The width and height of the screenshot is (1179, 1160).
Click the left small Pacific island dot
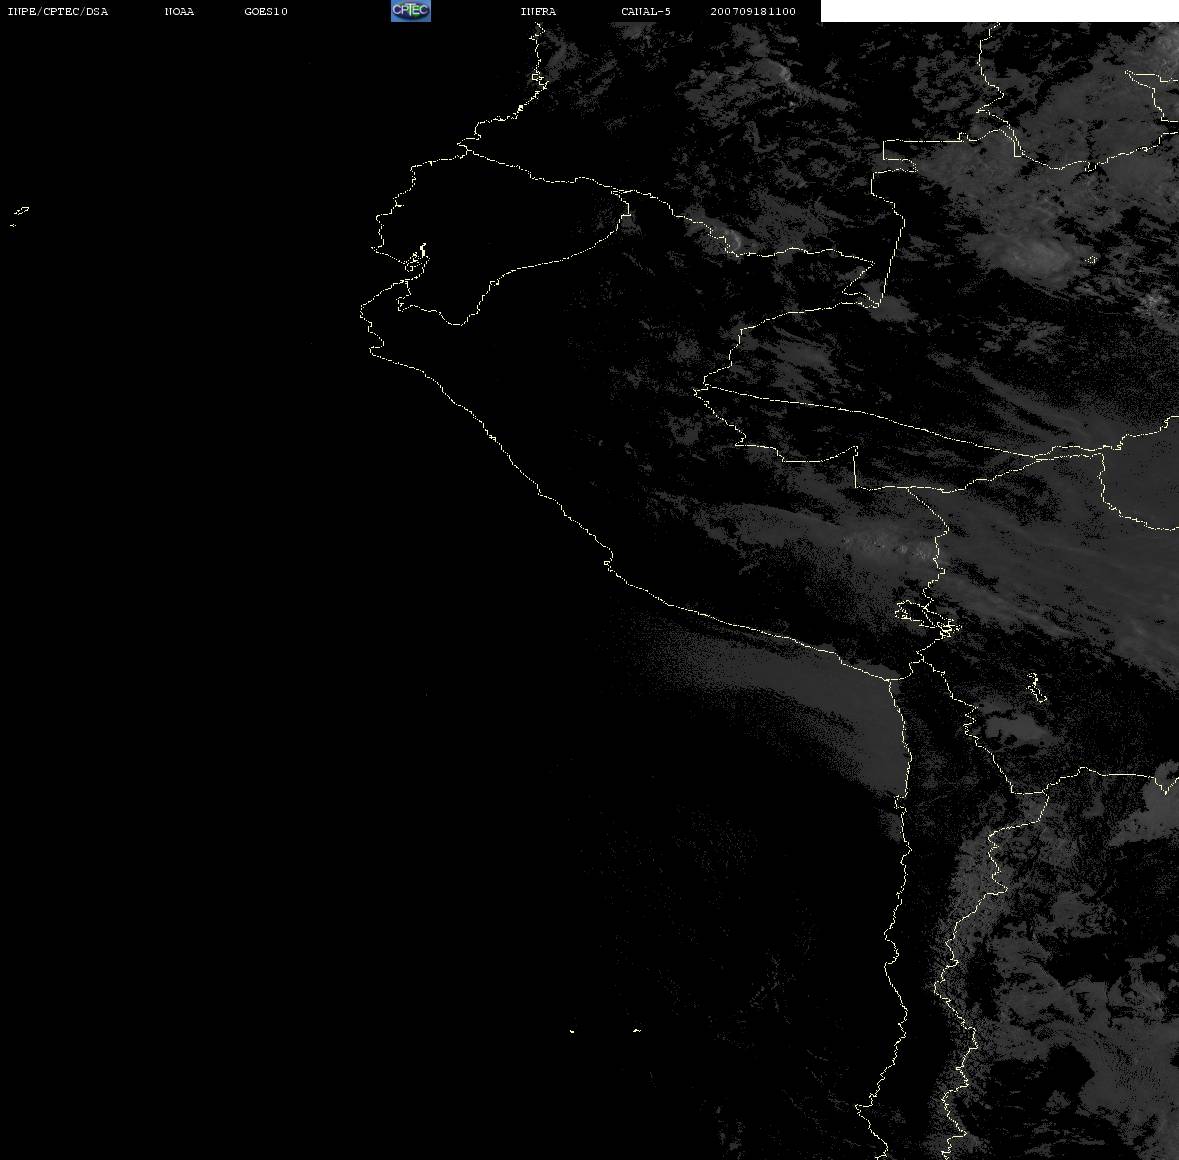572,1031
